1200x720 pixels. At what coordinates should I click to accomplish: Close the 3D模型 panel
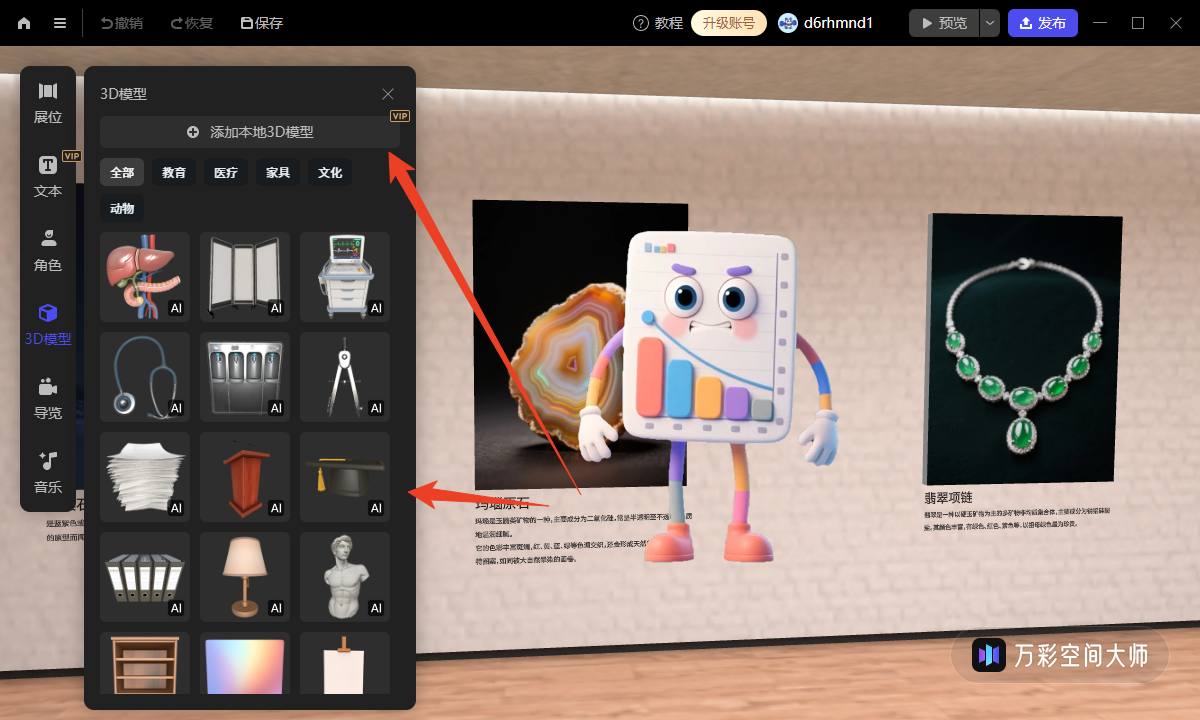[388, 94]
